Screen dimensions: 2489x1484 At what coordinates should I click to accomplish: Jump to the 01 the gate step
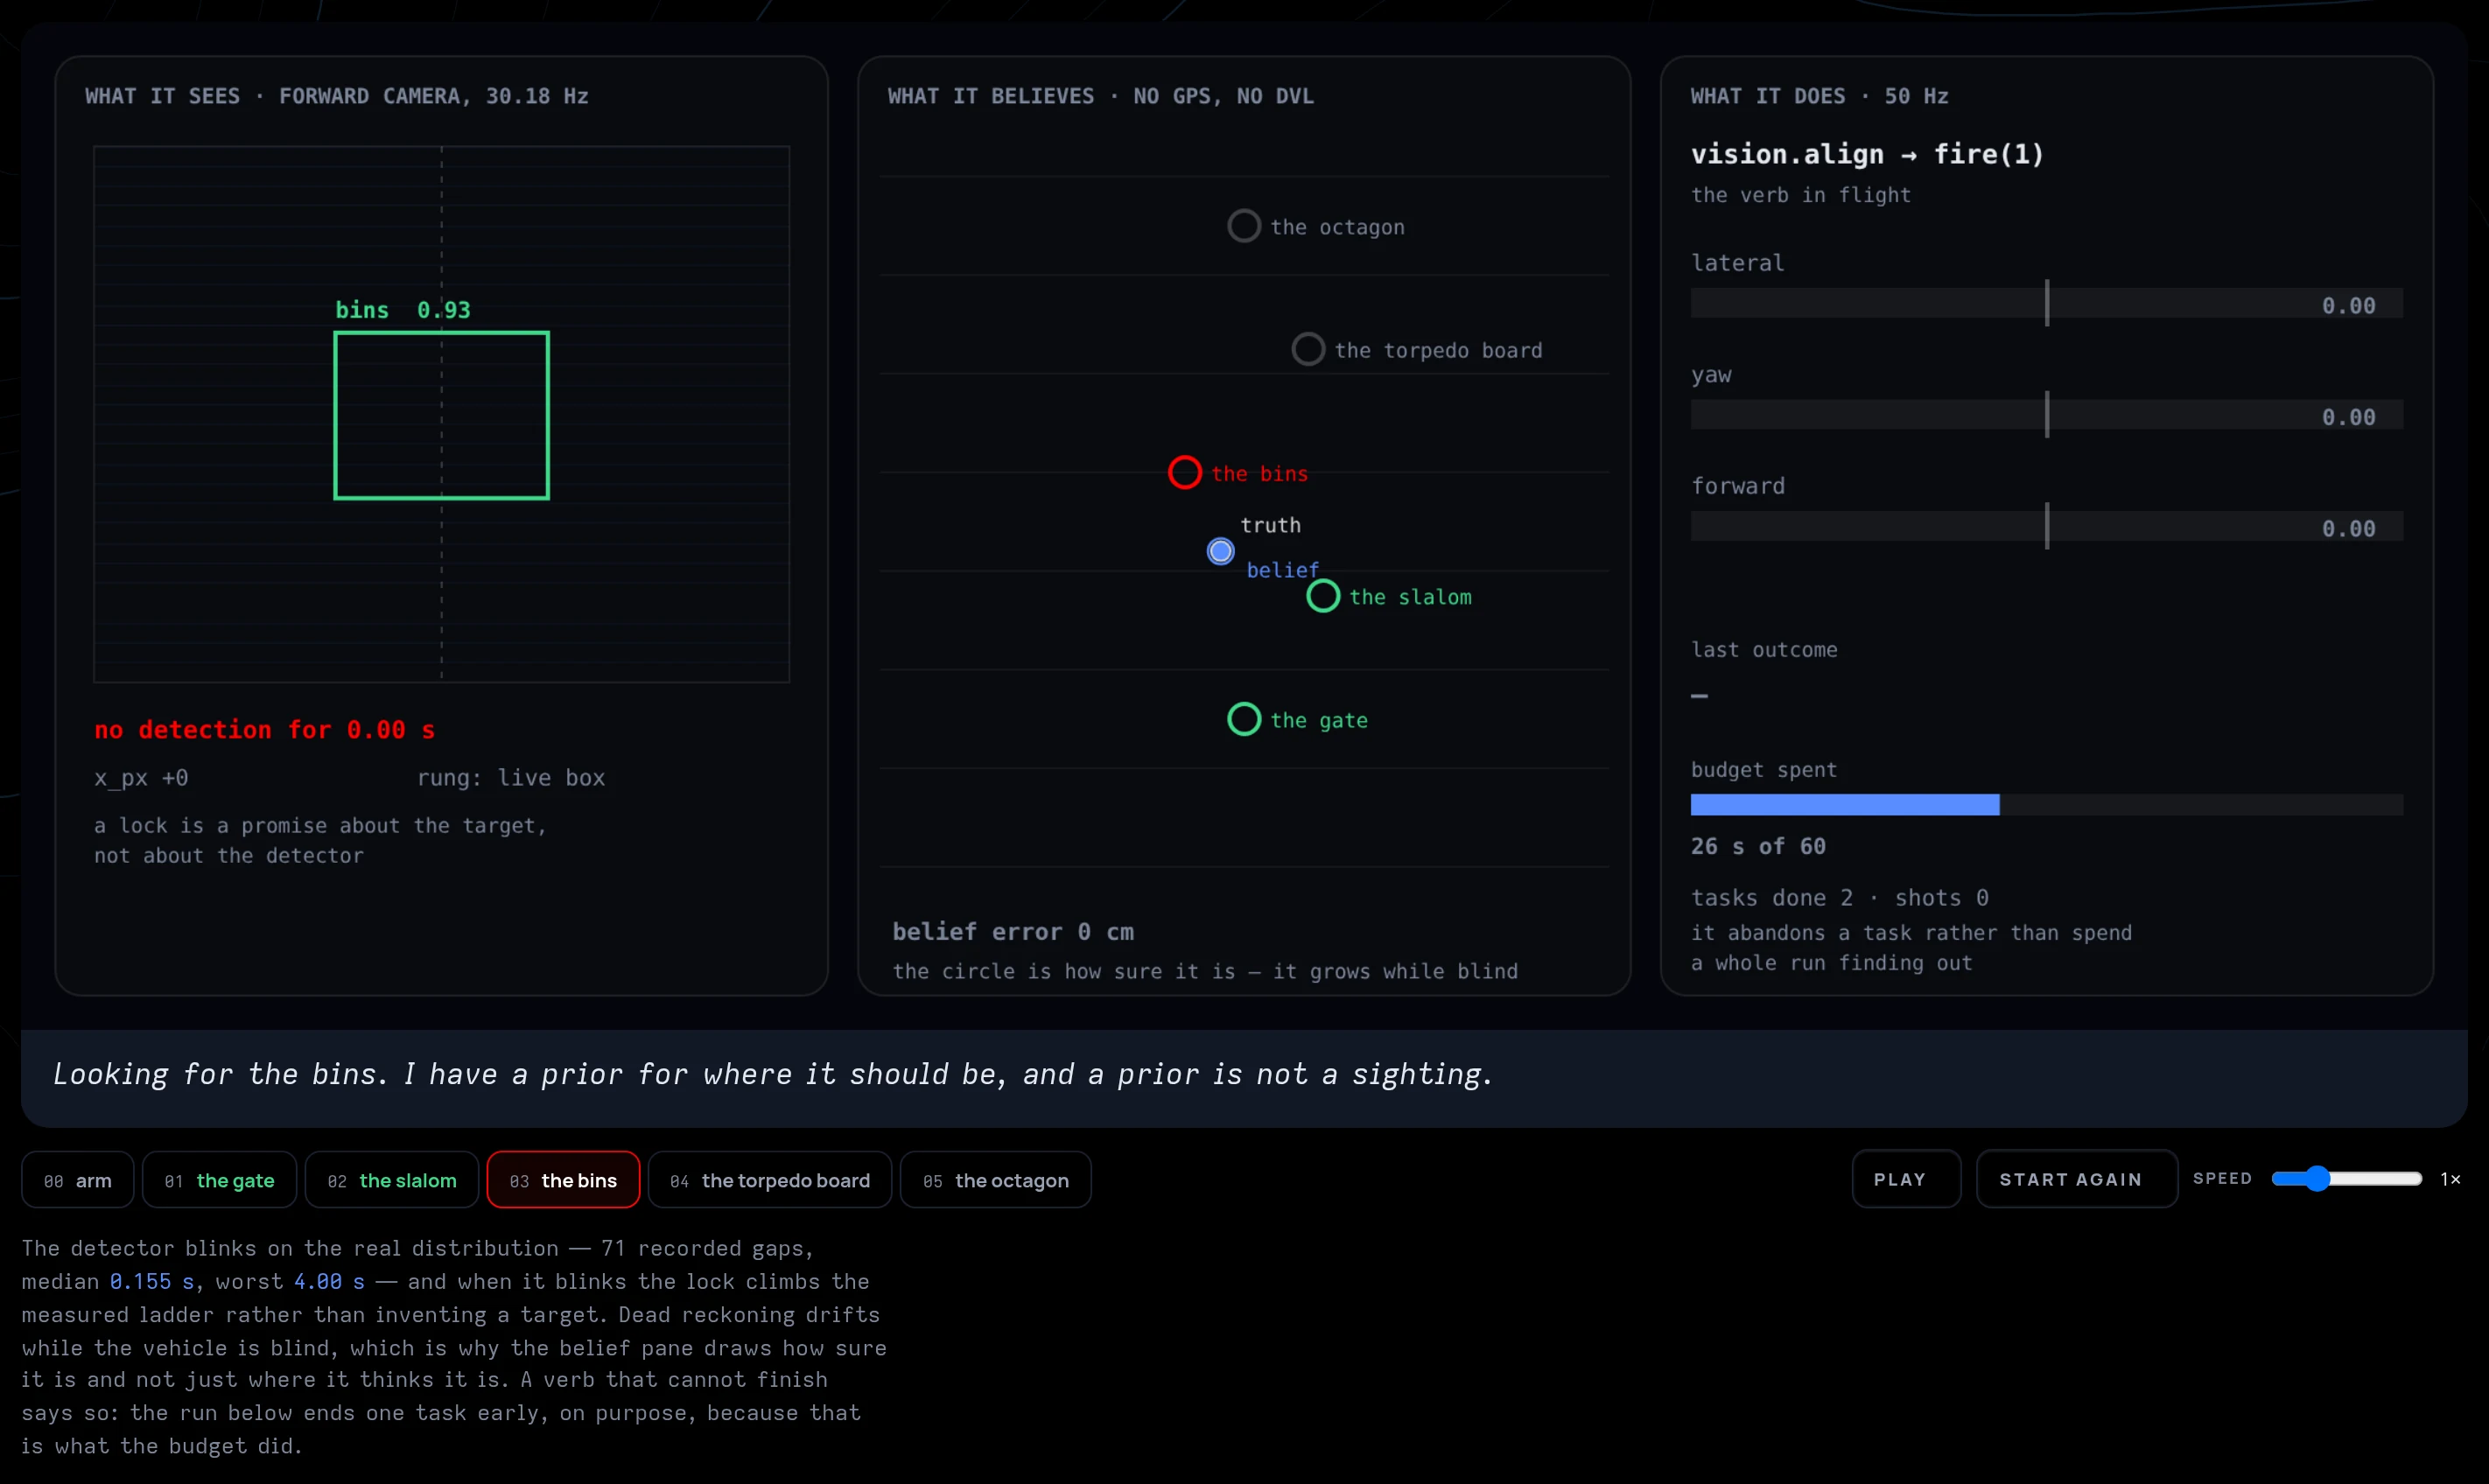tap(219, 1180)
